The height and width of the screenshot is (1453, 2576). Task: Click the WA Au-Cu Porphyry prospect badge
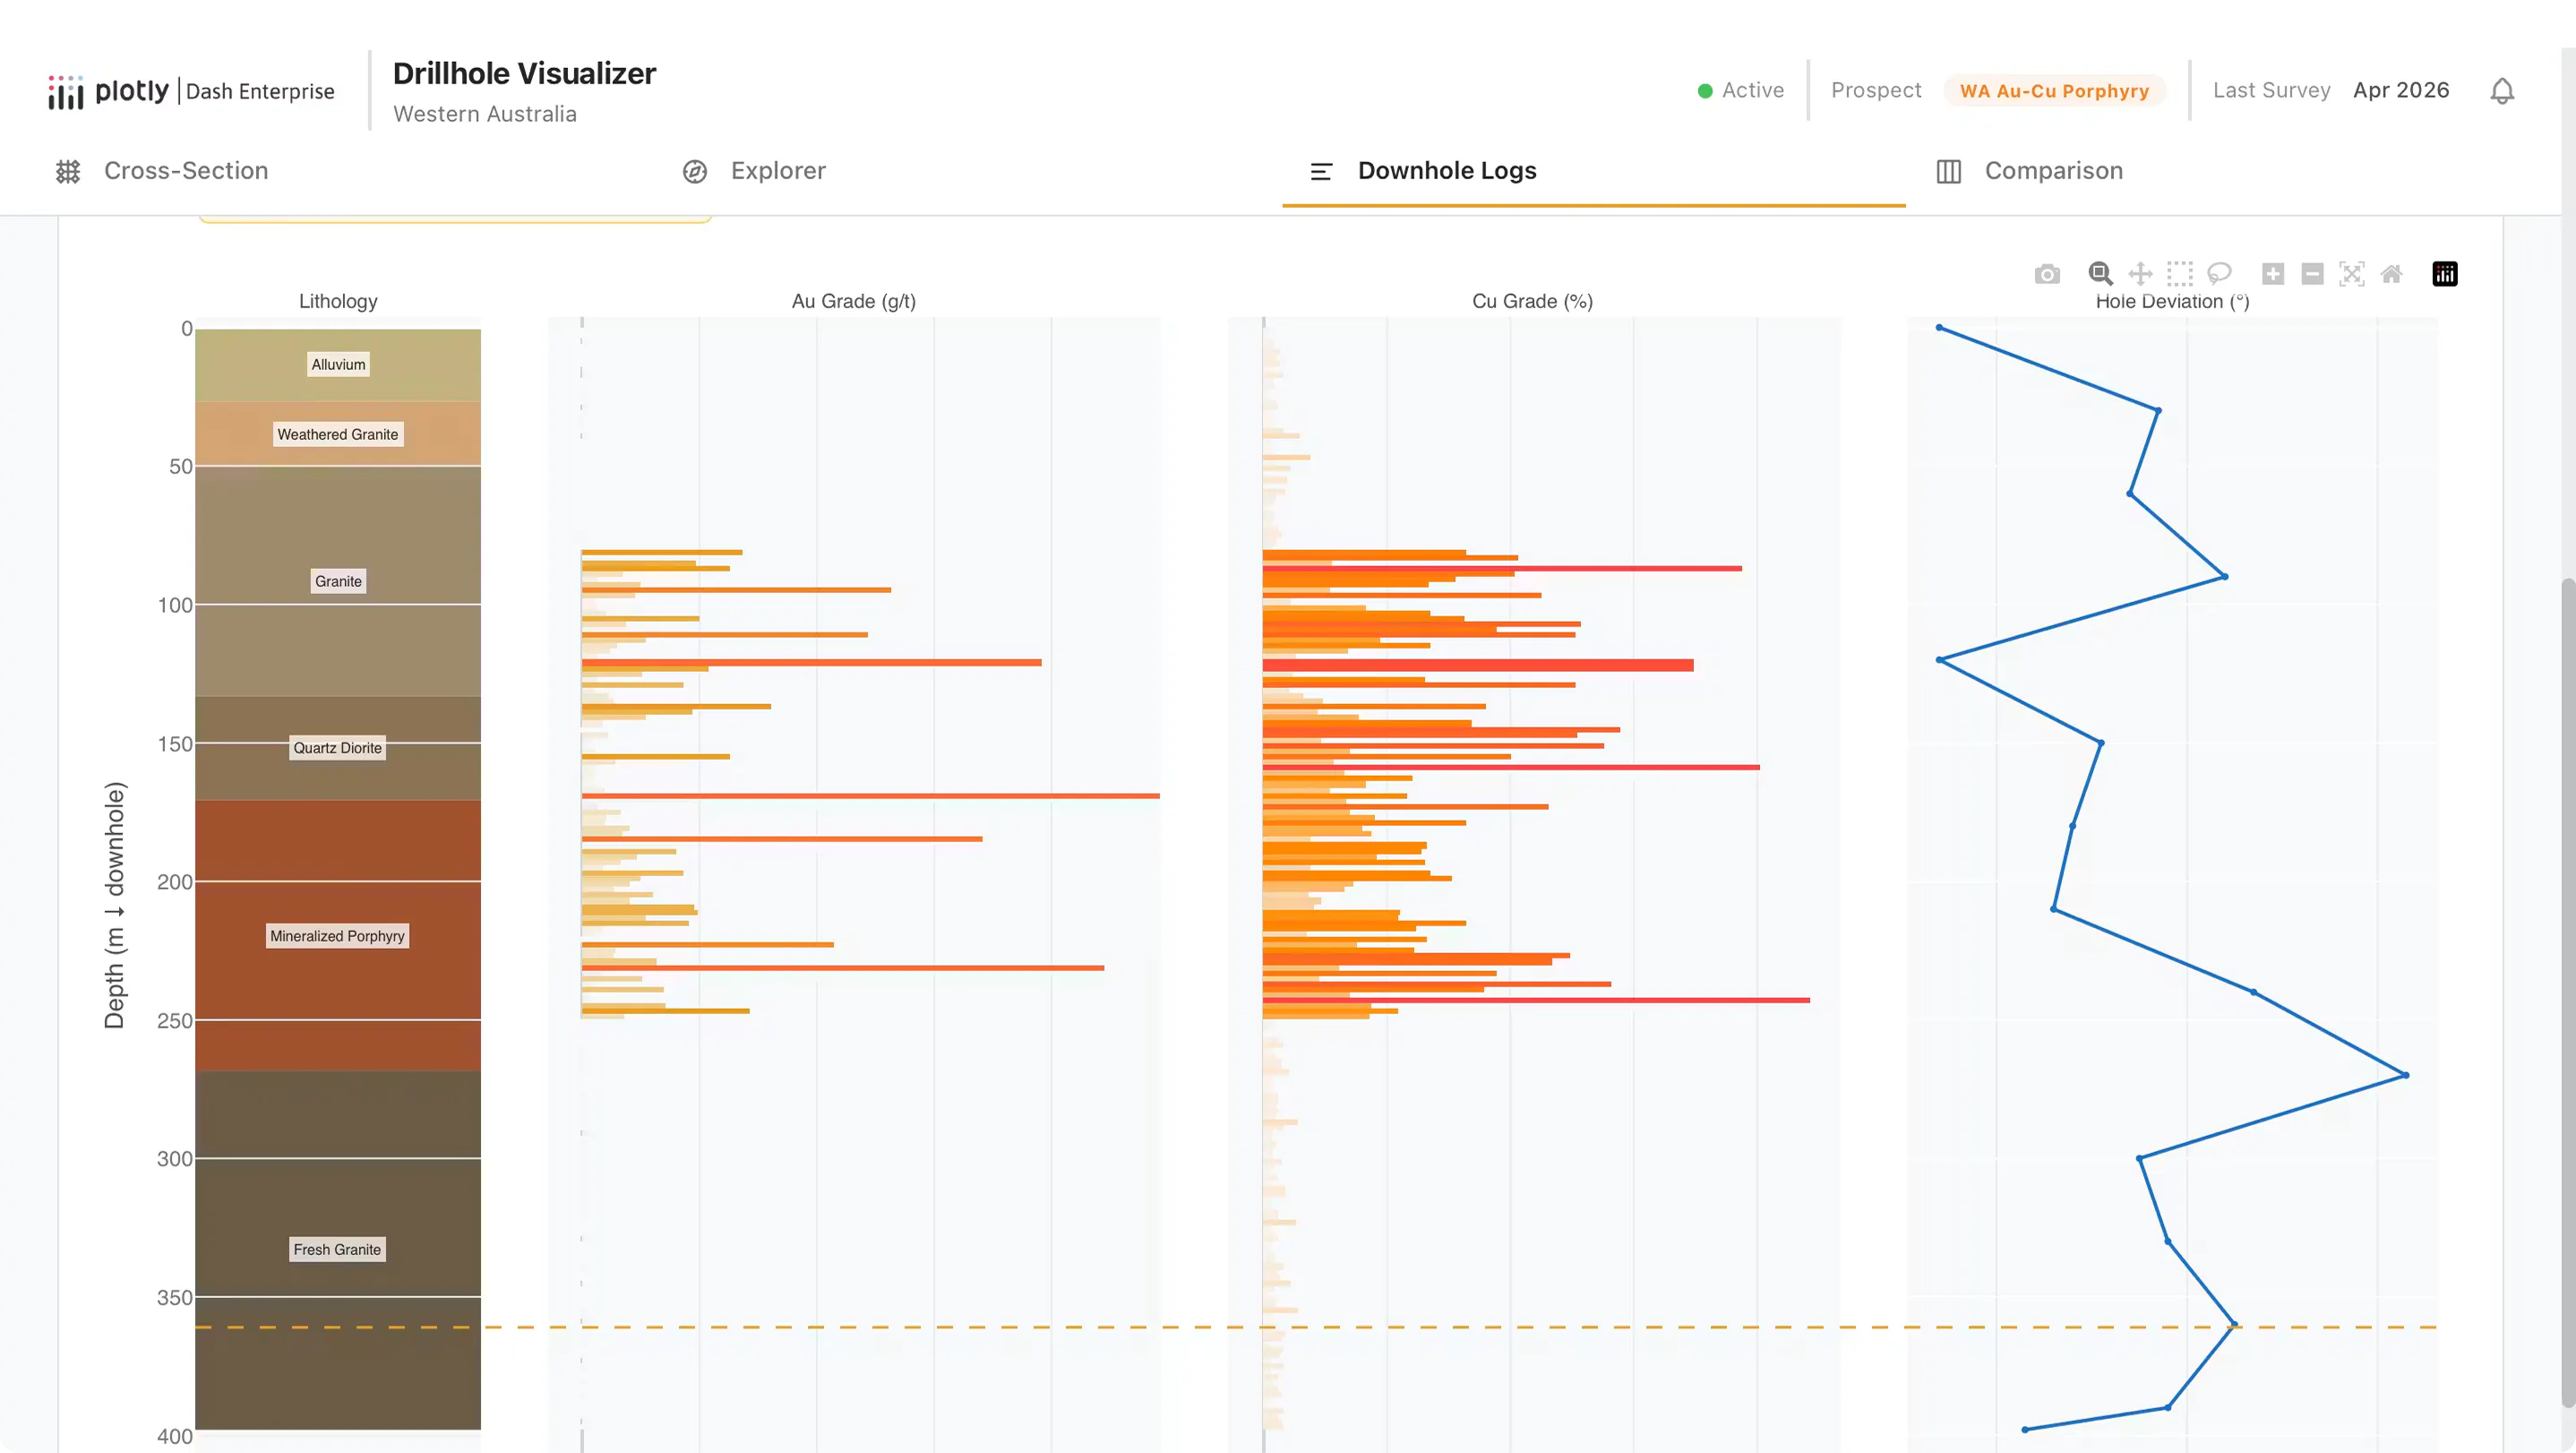2054,91
